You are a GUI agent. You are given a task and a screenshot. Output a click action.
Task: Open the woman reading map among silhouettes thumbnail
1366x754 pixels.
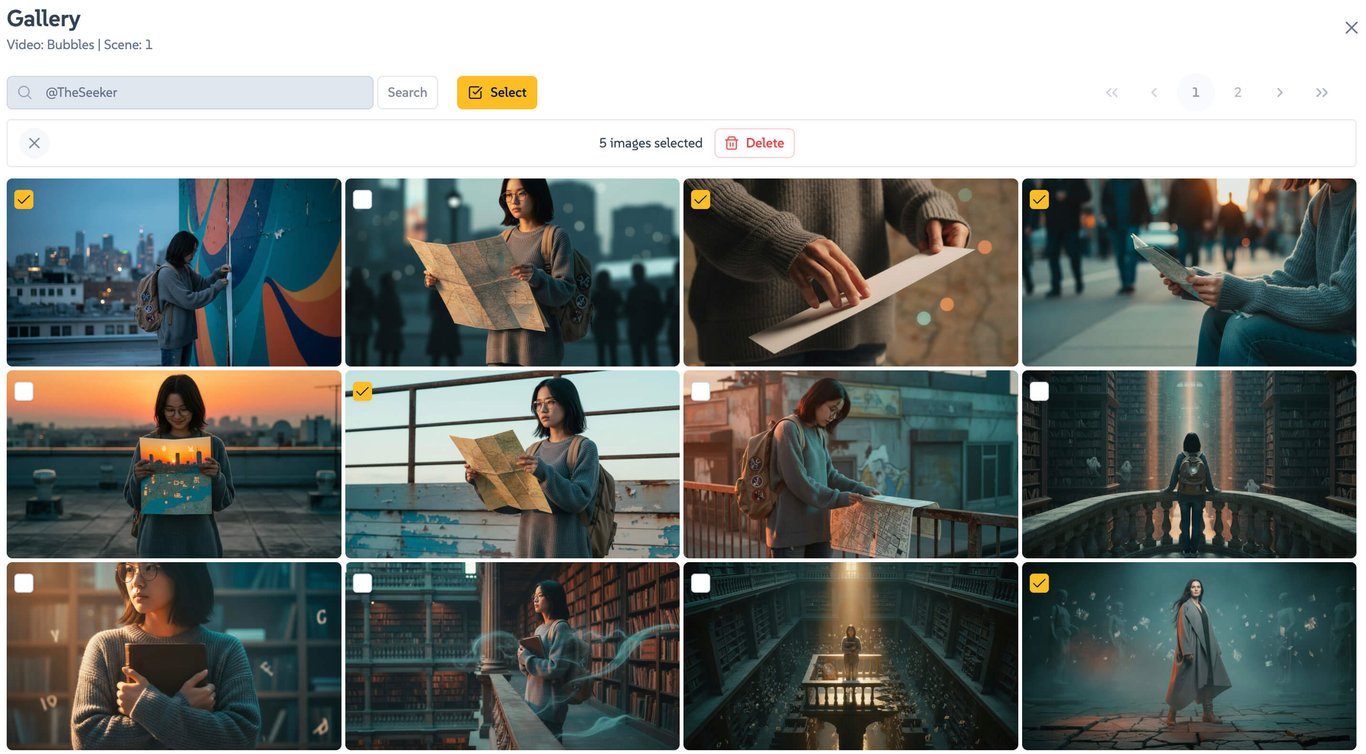click(x=512, y=273)
